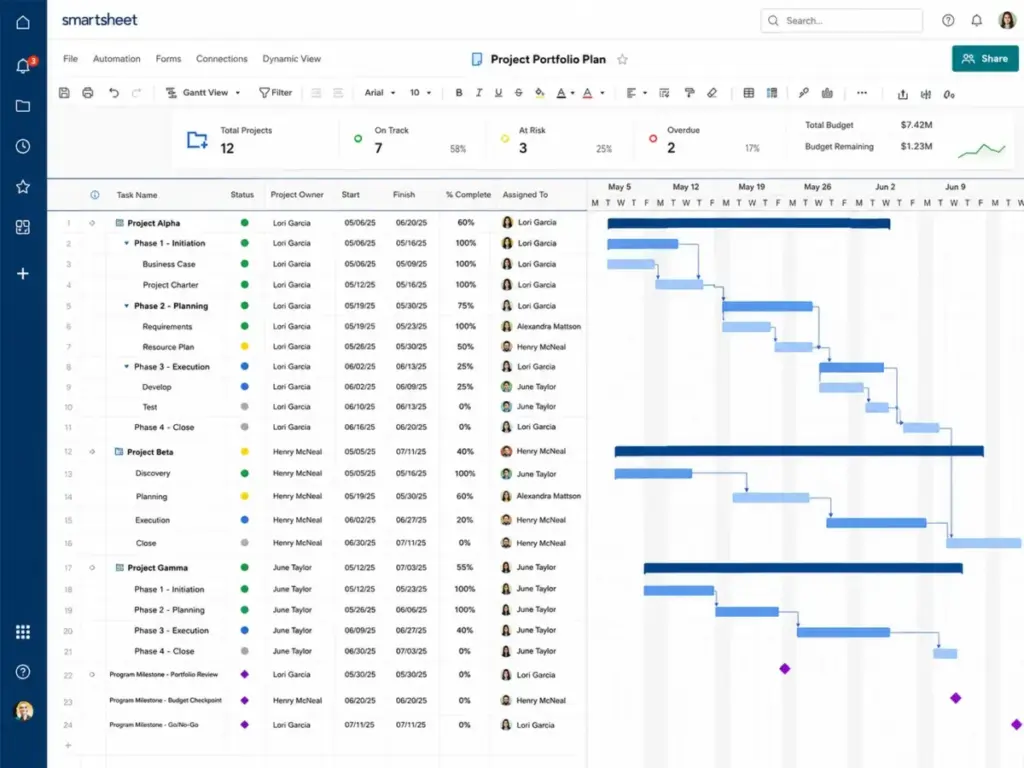Click the Print icon in toolbar

coord(88,93)
